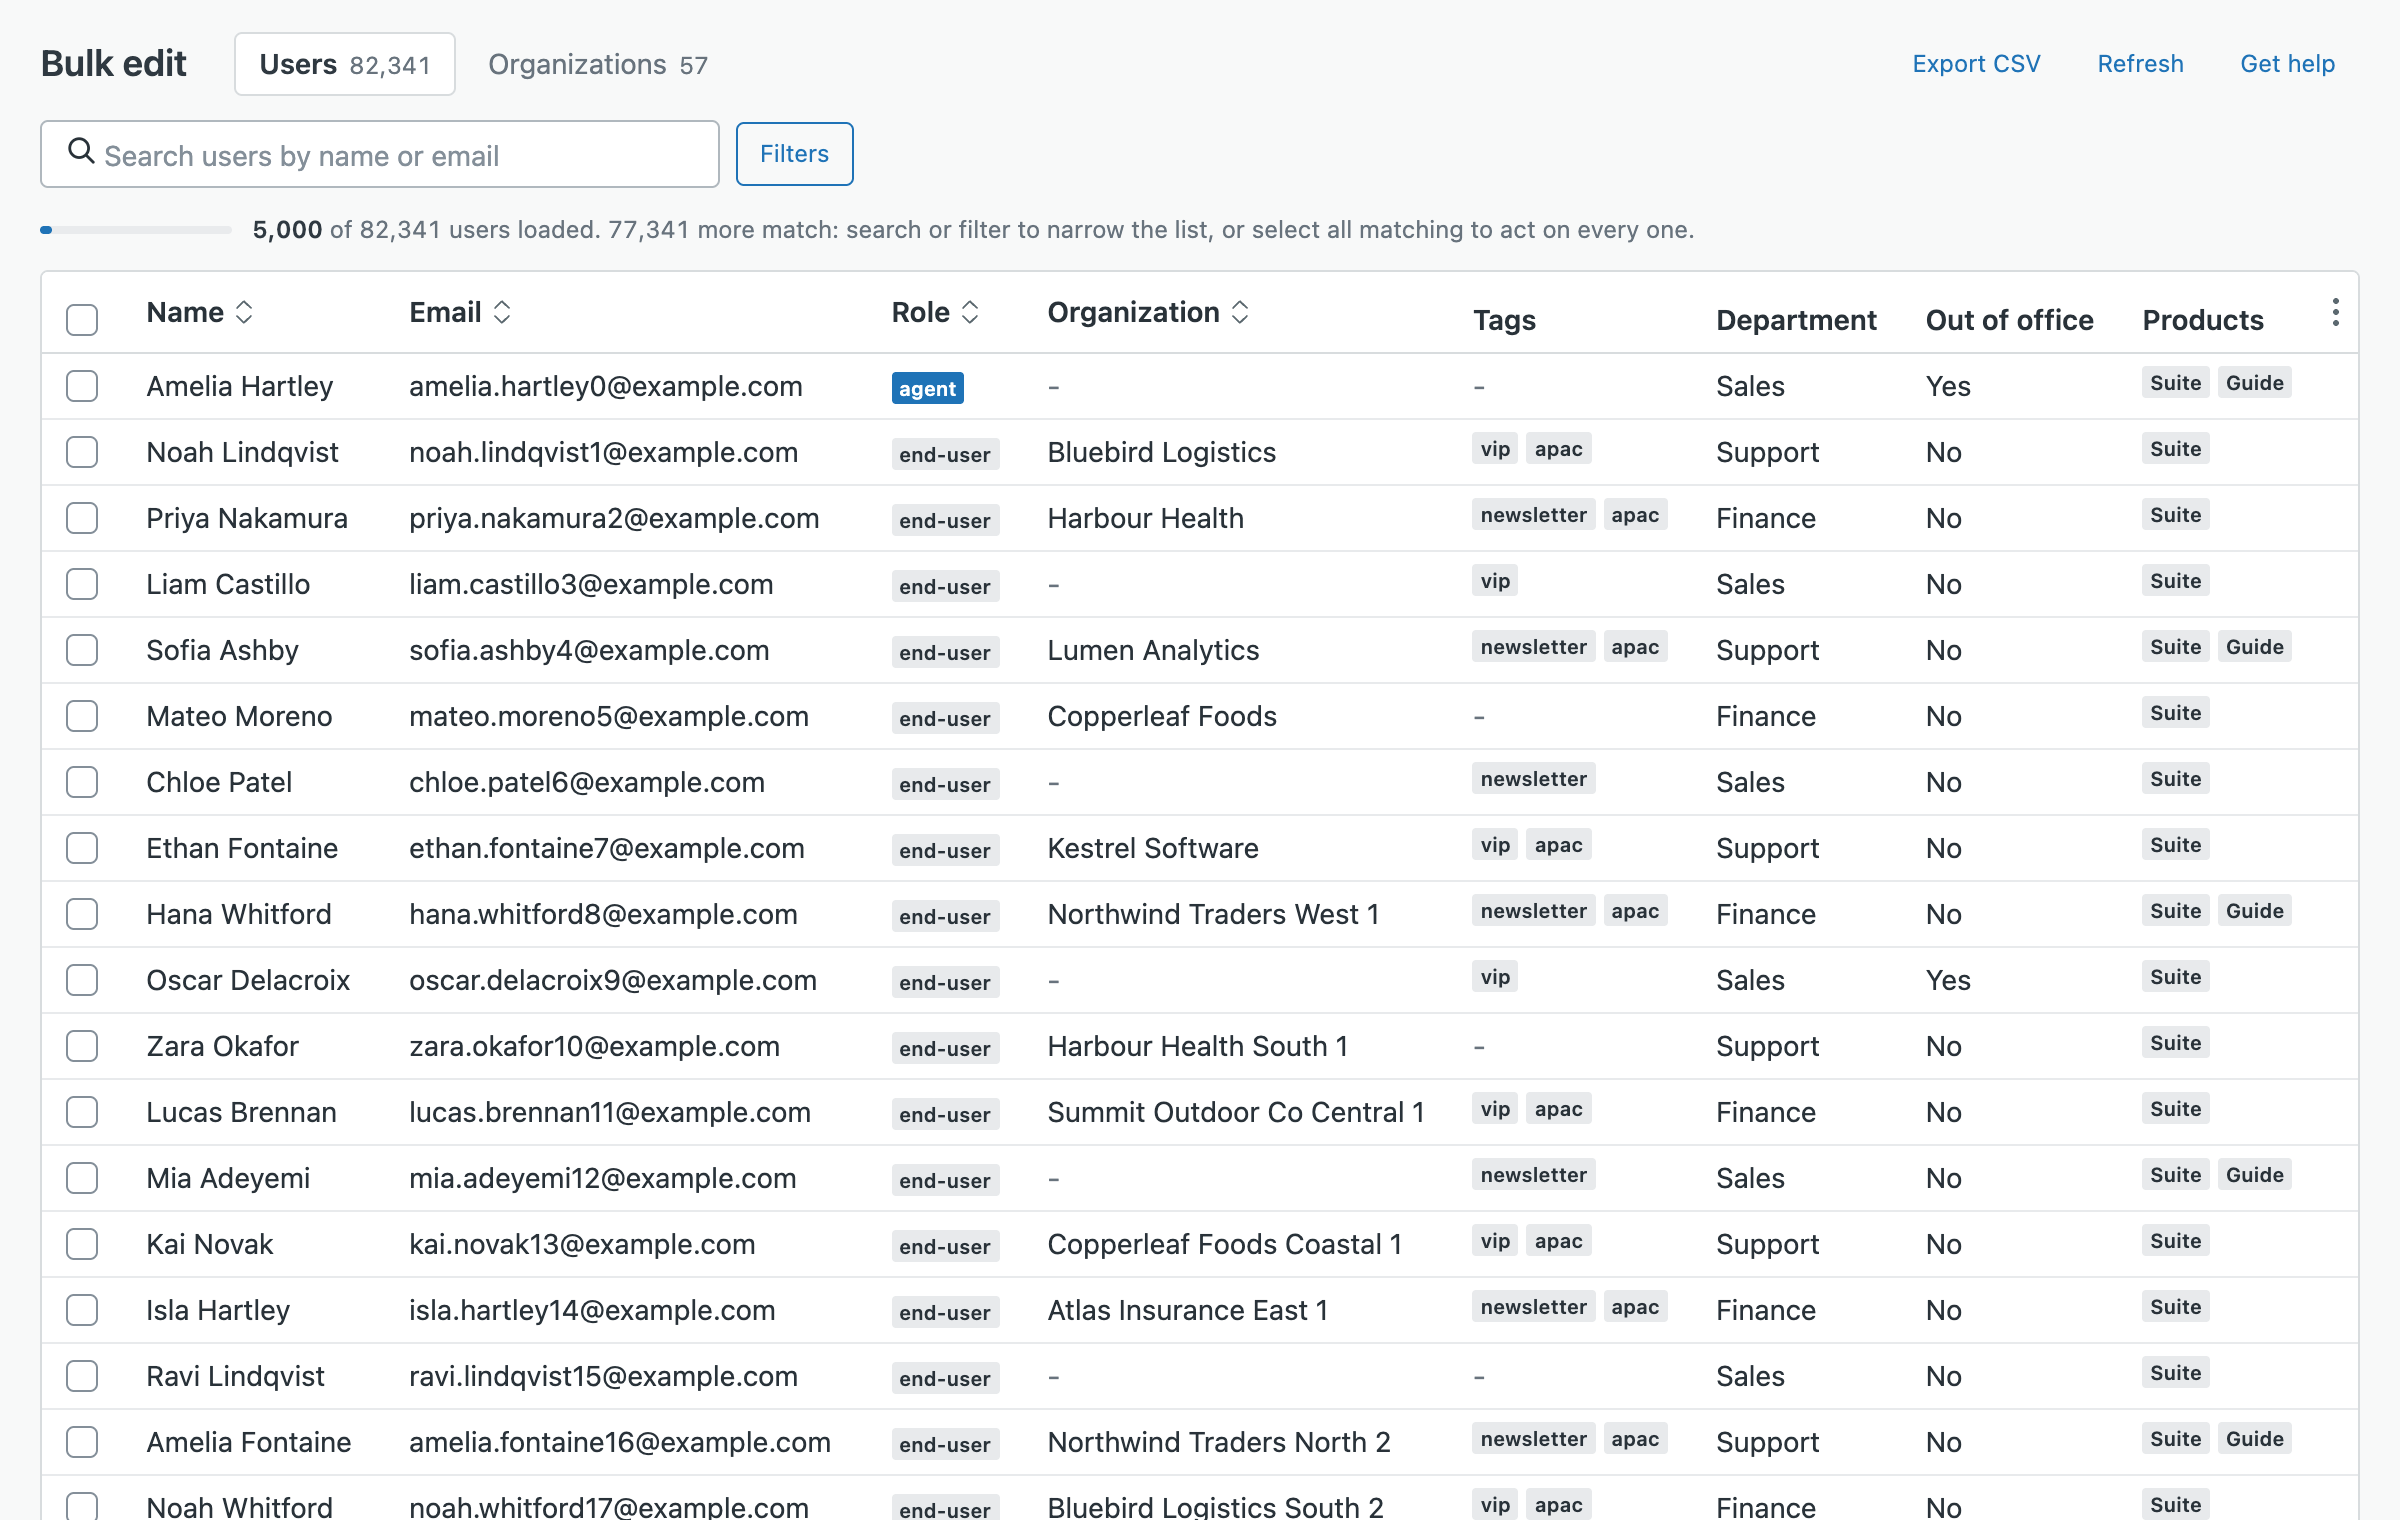Click the vip tag on Liam Castillo's row
Viewport: 2400px width, 1520px height.
1495,581
